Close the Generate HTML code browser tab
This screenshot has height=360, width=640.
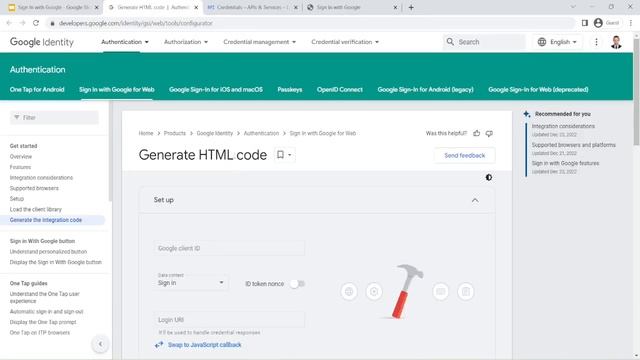coord(196,7)
